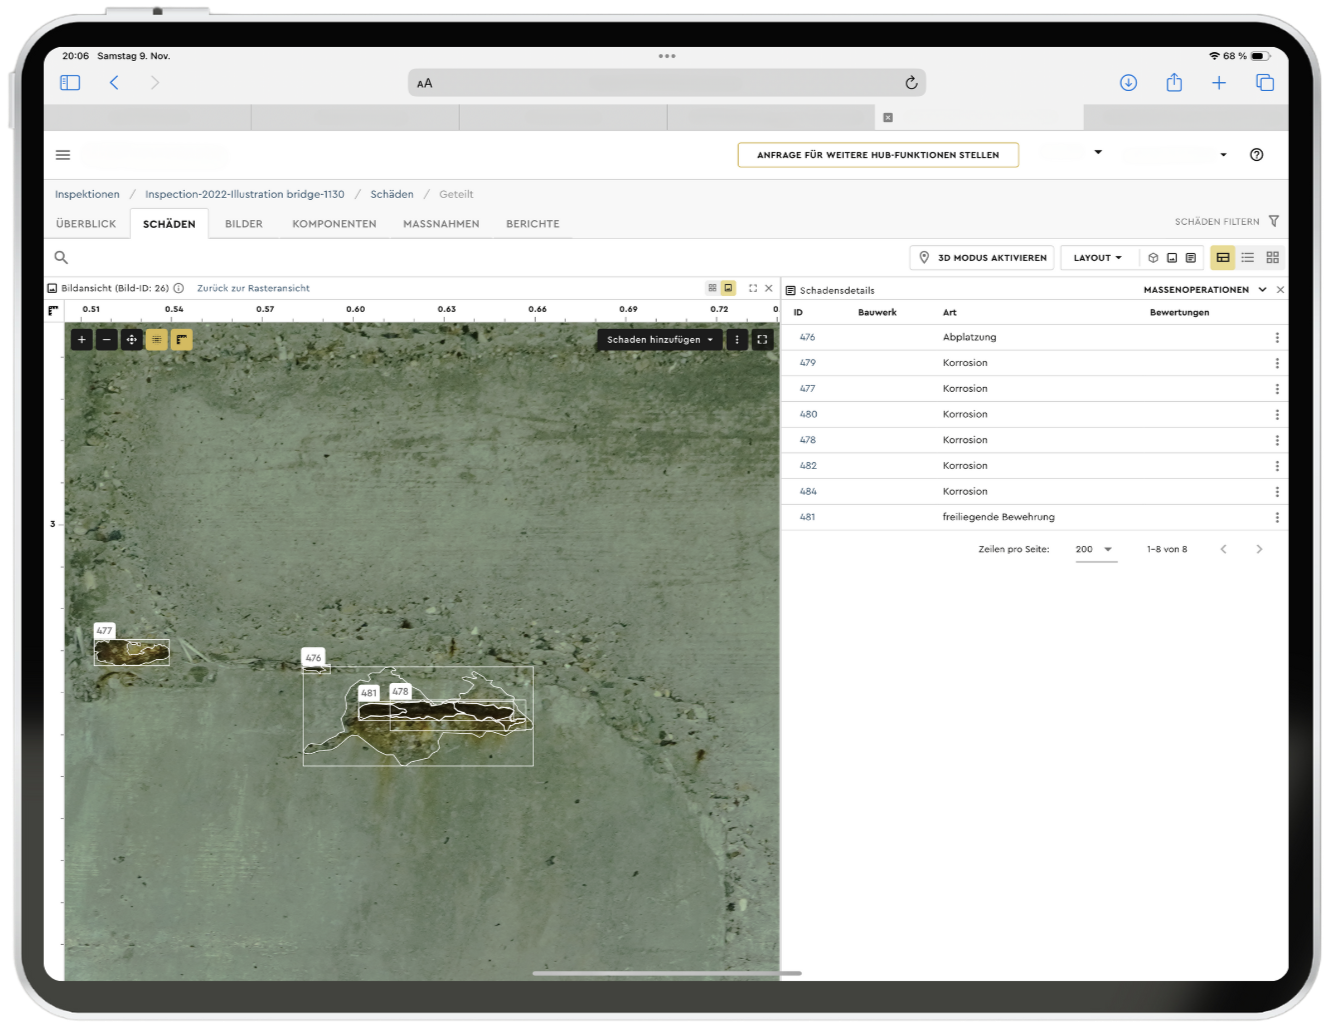The image size is (1329, 1033).
Task: Select the pan/move tool in image viewer
Action: click(131, 340)
